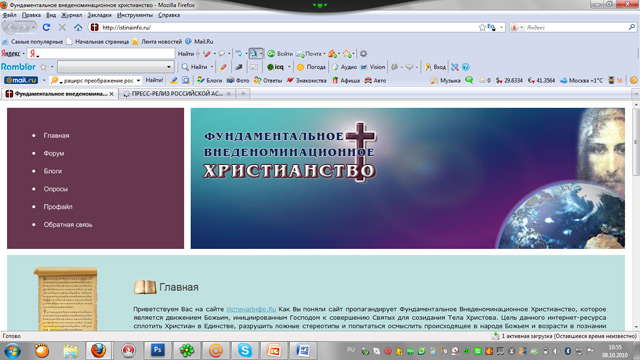This screenshot has height=360, width=640.
Task: Open Самые популярные bookmark
Action: (x=33, y=42)
